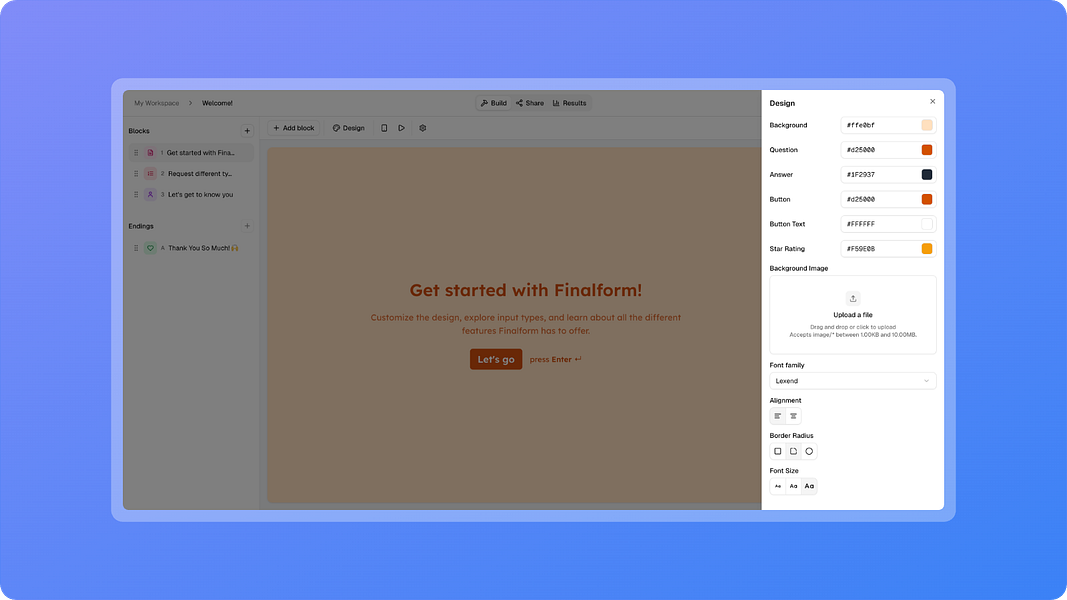Open the Button Text color swatch
The height and width of the screenshot is (600, 1067).
click(927, 224)
